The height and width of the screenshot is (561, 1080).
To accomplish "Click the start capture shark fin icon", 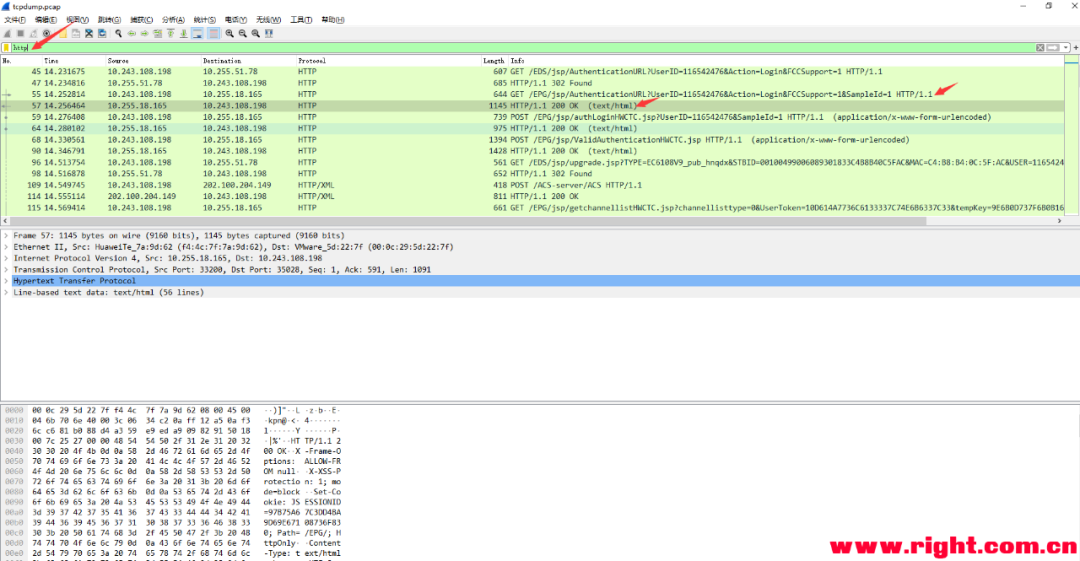I will 7,33.
